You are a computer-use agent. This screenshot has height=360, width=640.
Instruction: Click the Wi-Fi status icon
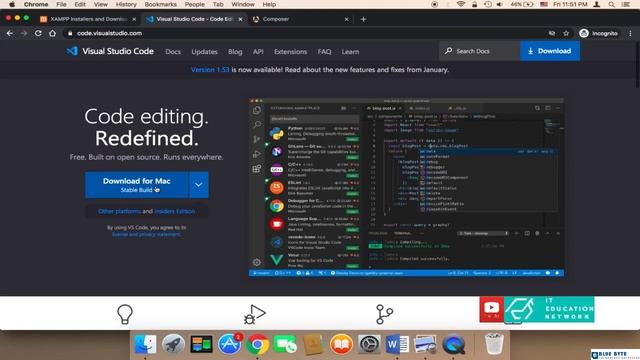tap(461, 4)
